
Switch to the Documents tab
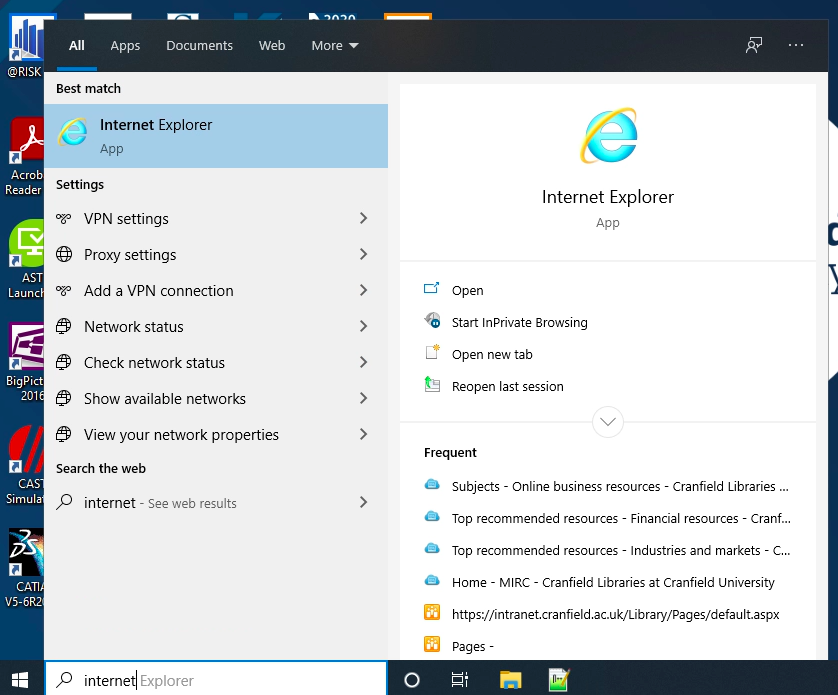pyautogui.click(x=199, y=46)
